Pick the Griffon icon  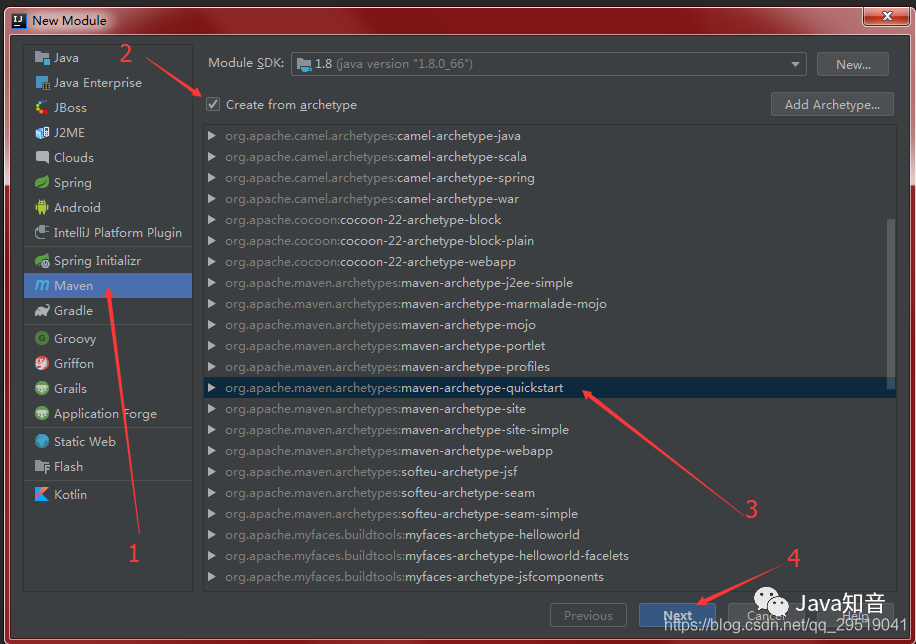42,363
